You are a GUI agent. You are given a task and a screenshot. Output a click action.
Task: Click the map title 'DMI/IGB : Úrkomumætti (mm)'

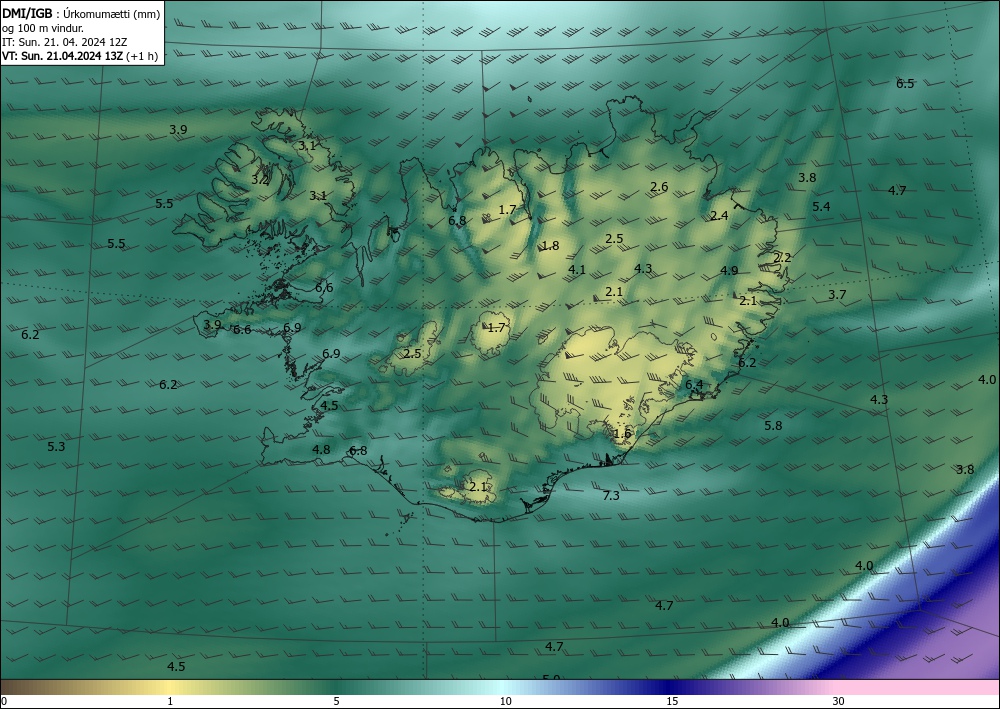coord(81,14)
